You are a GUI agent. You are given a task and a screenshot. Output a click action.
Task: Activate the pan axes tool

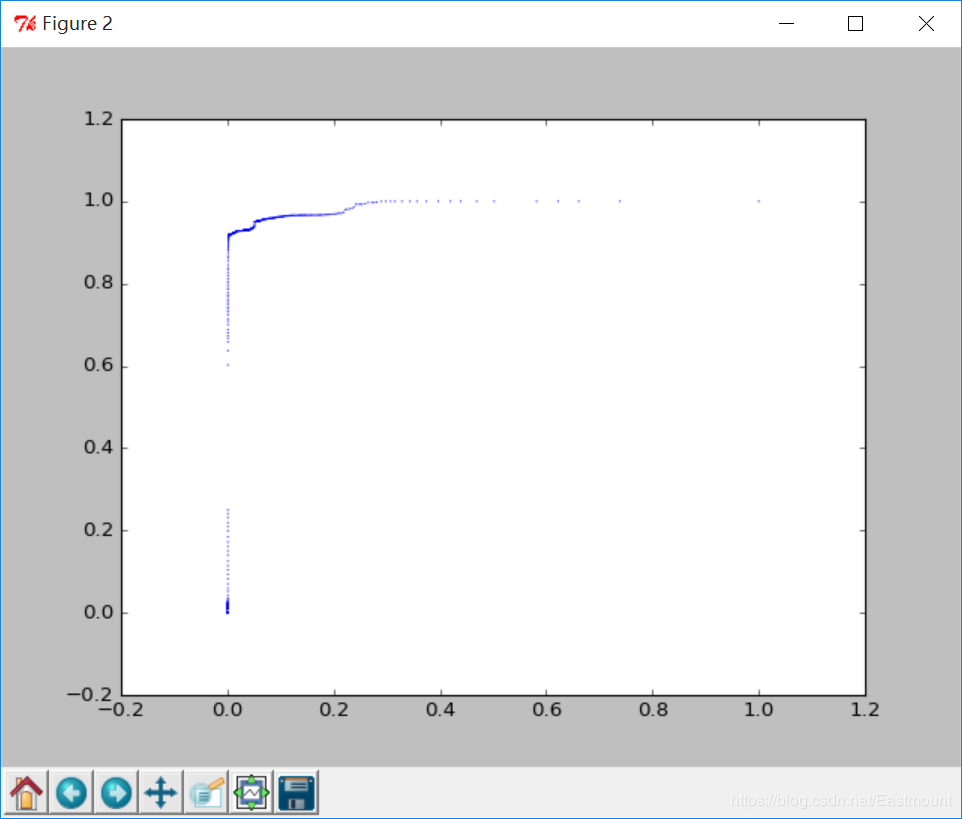[x=161, y=793]
